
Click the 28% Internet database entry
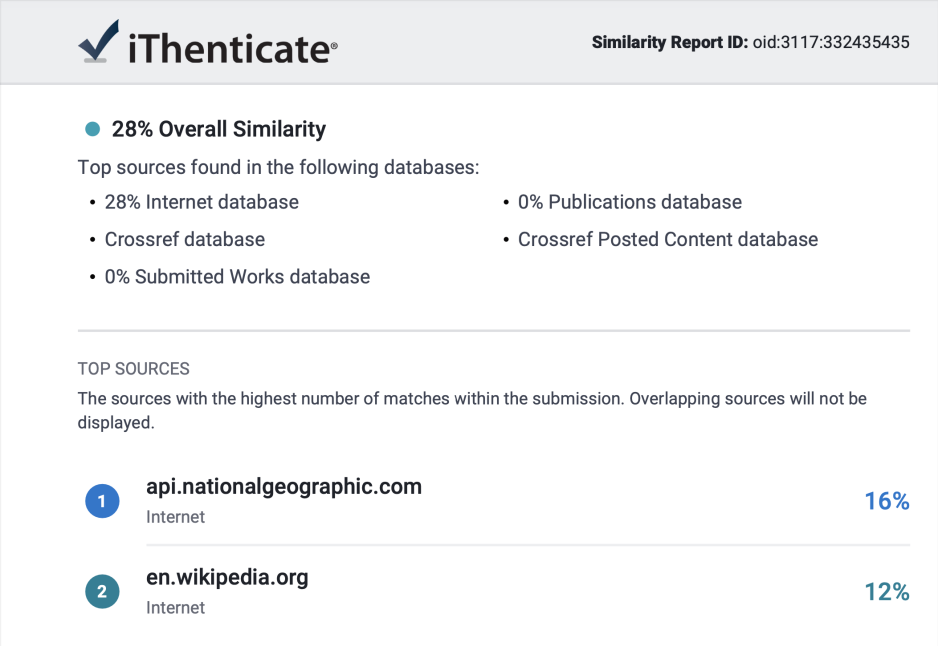(x=202, y=202)
